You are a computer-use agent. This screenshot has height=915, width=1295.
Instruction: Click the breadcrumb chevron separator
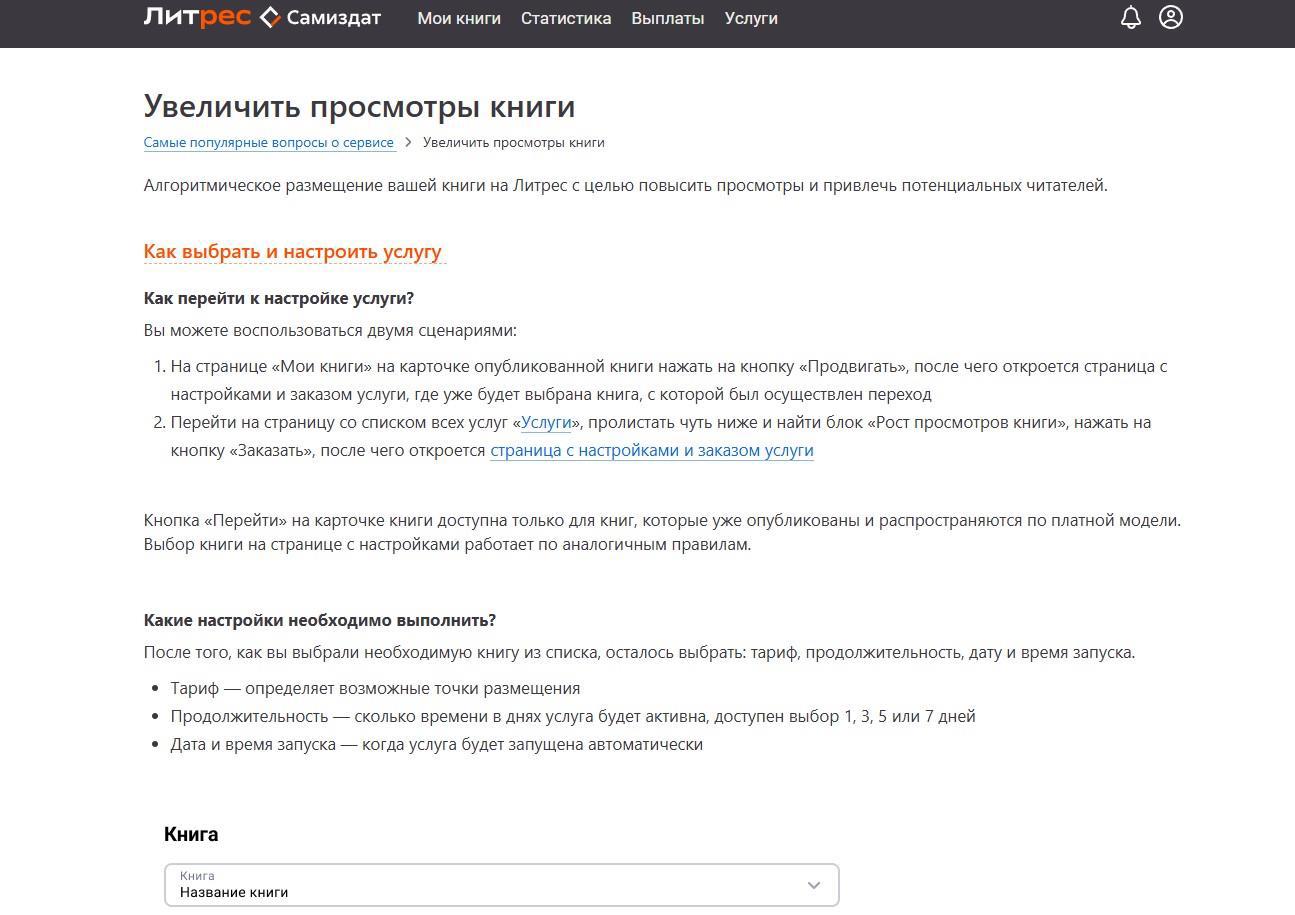click(409, 142)
